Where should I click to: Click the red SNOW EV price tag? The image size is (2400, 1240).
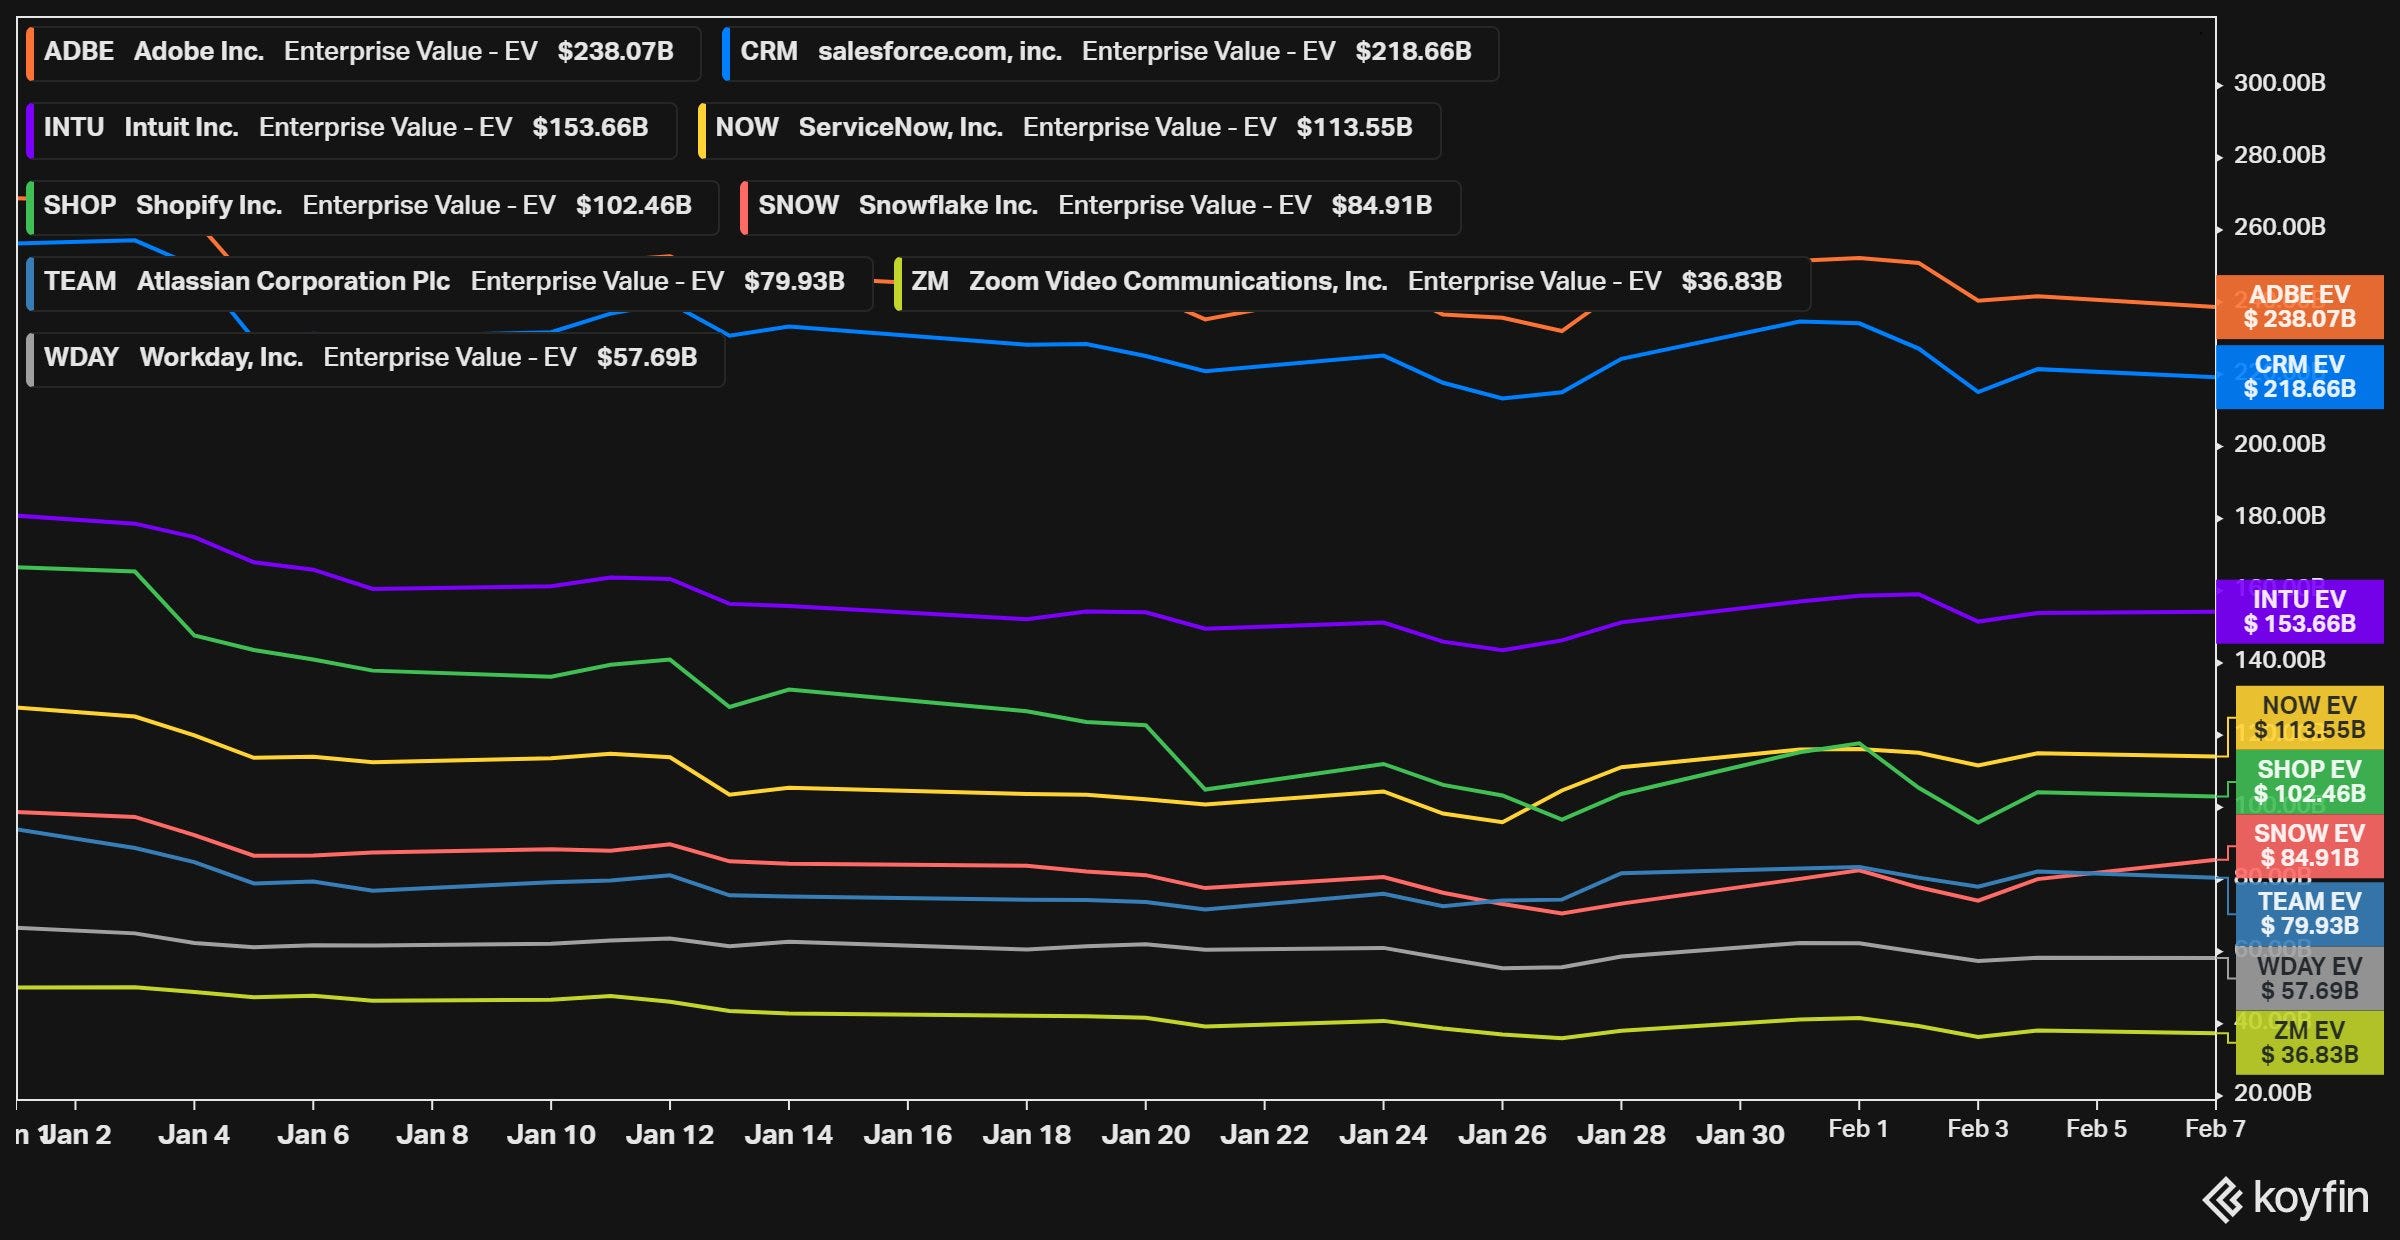tap(2309, 846)
